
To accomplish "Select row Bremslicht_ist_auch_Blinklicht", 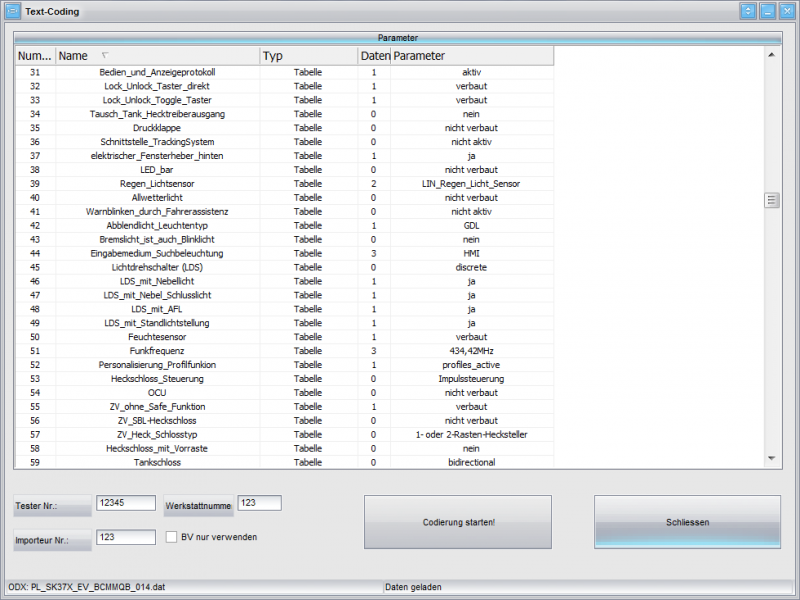I will coord(285,239).
